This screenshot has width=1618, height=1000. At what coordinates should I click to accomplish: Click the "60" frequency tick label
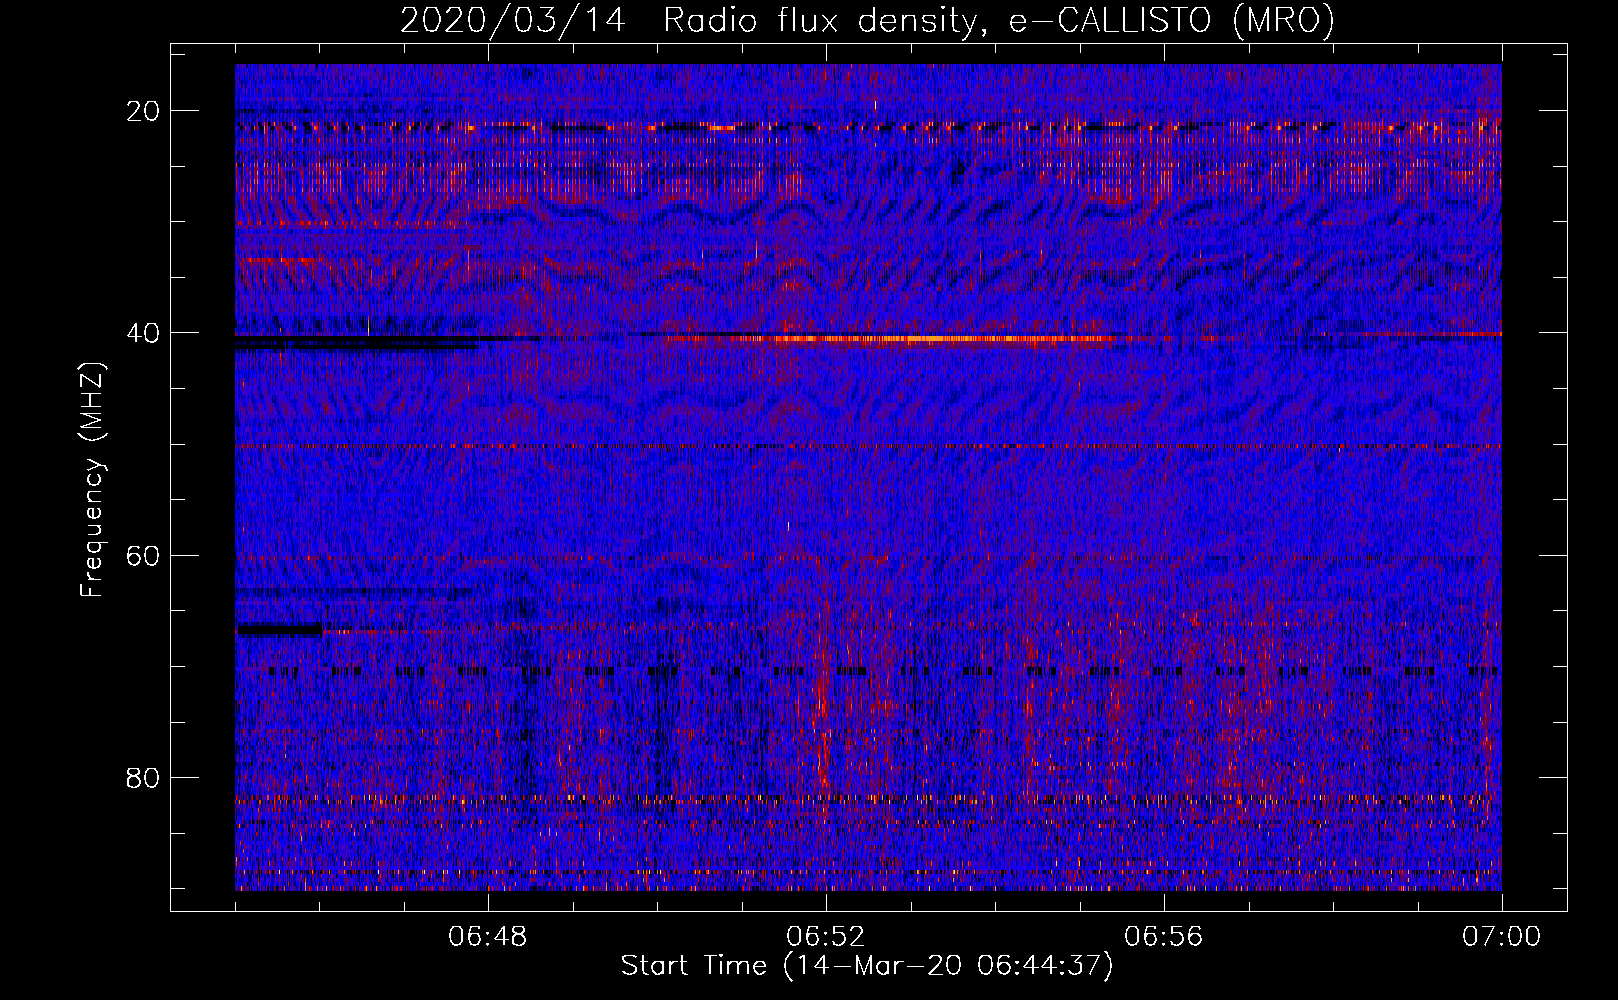tap(144, 555)
